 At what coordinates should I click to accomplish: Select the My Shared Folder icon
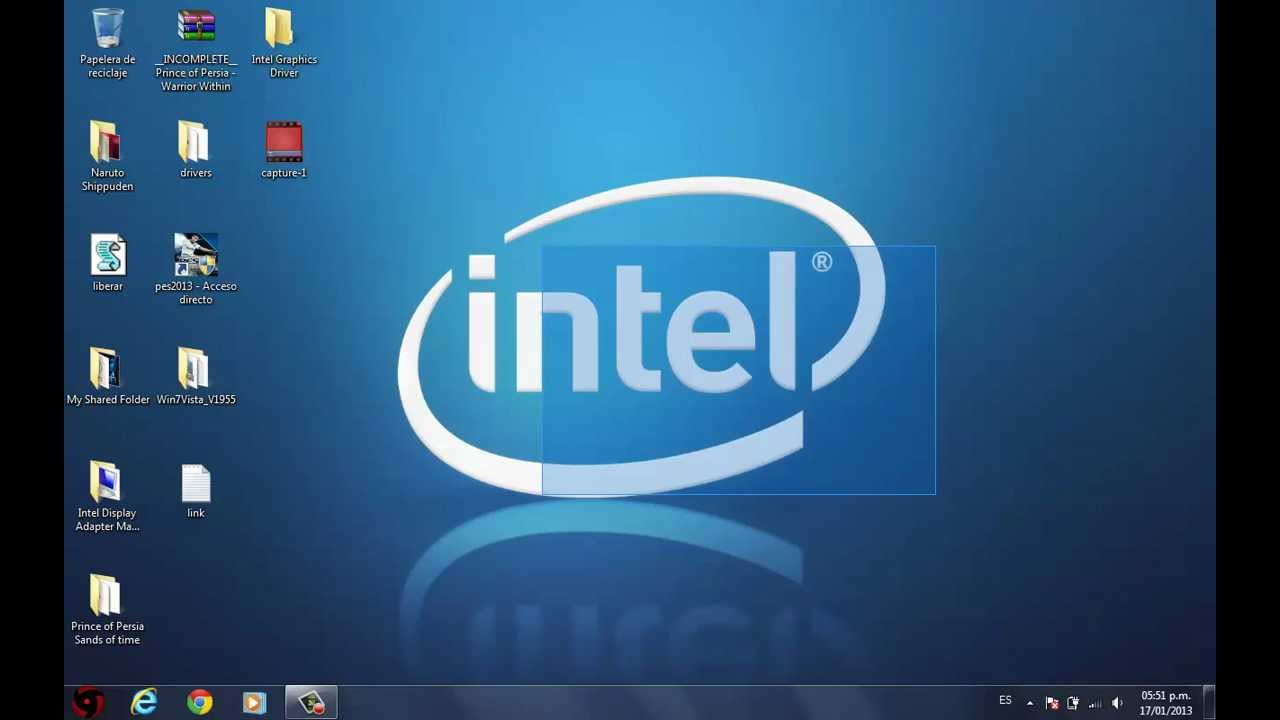(108, 377)
